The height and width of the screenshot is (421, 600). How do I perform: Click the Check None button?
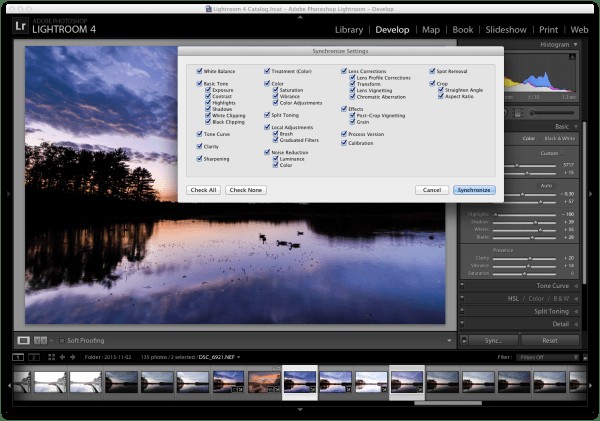[x=246, y=190]
